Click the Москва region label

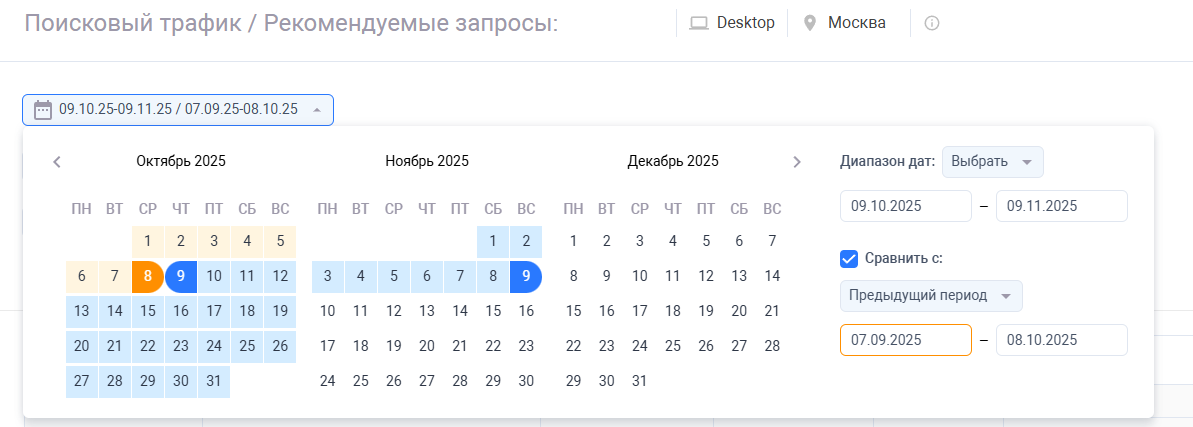[x=856, y=23]
